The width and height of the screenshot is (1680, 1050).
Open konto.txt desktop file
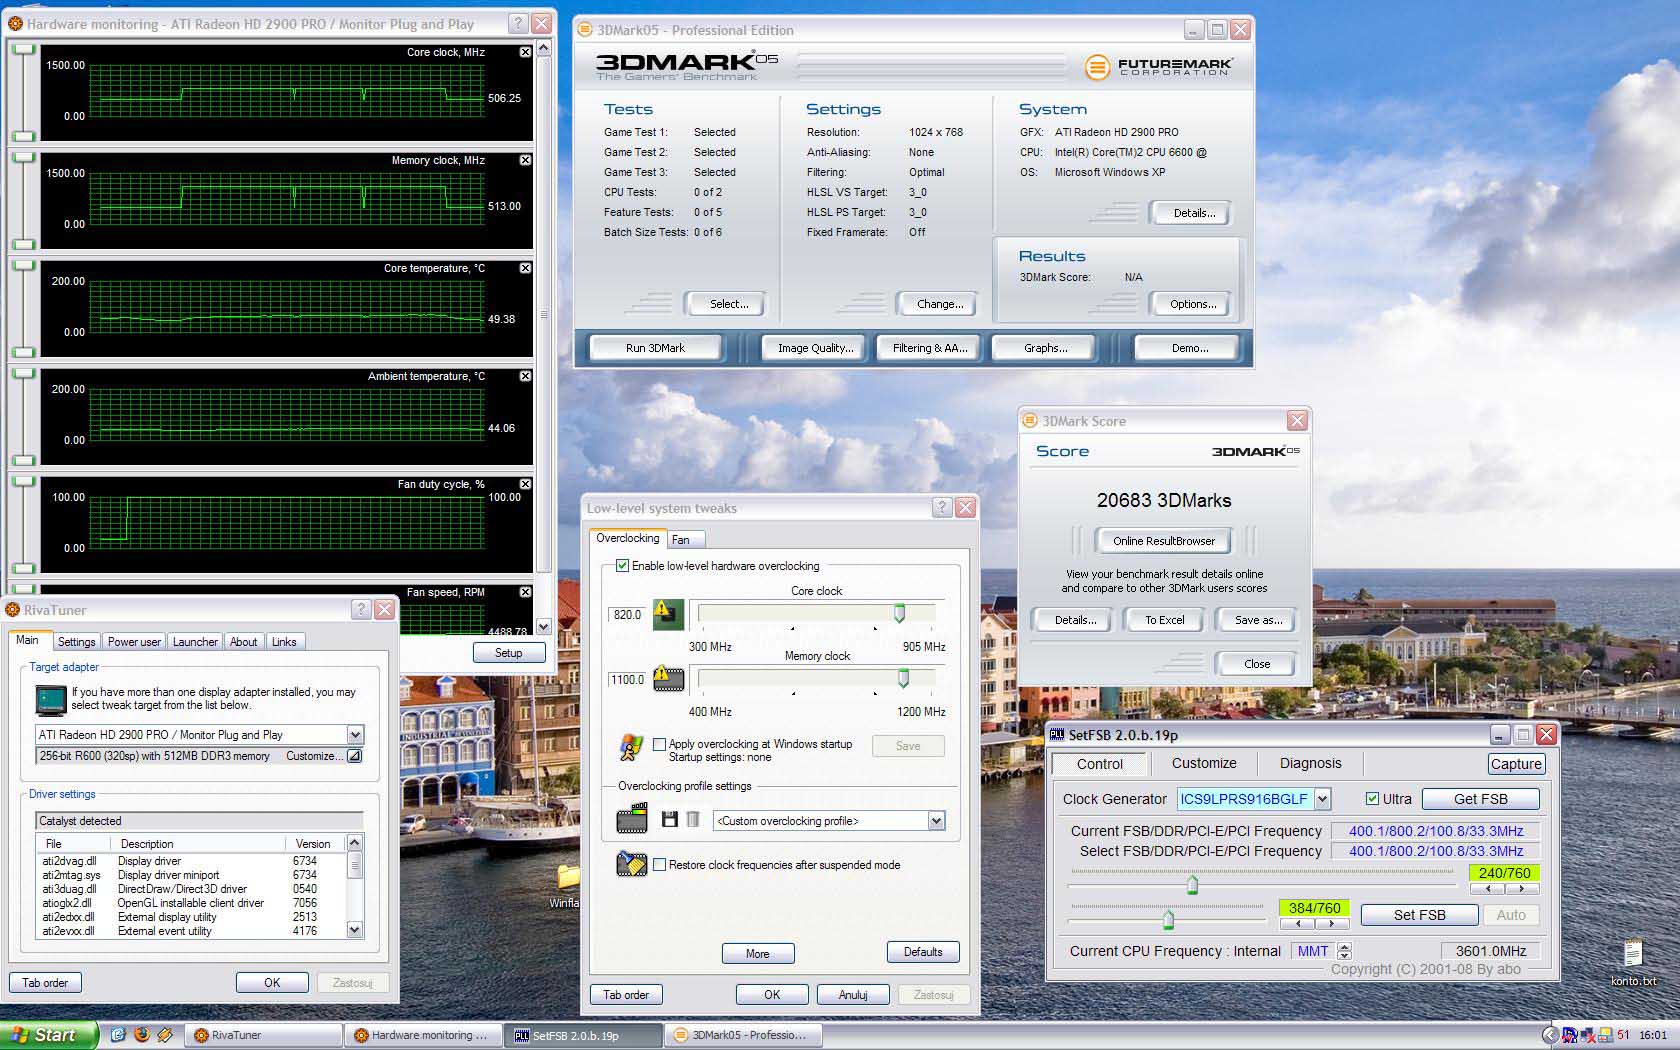pyautogui.click(x=1633, y=962)
